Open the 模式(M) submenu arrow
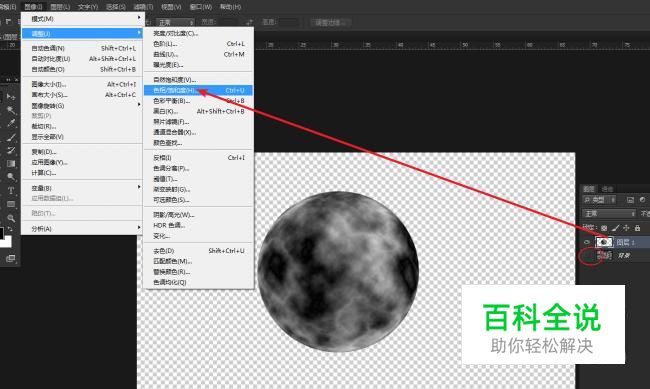Image resolution: width=650 pixels, height=389 pixels. (x=139, y=18)
